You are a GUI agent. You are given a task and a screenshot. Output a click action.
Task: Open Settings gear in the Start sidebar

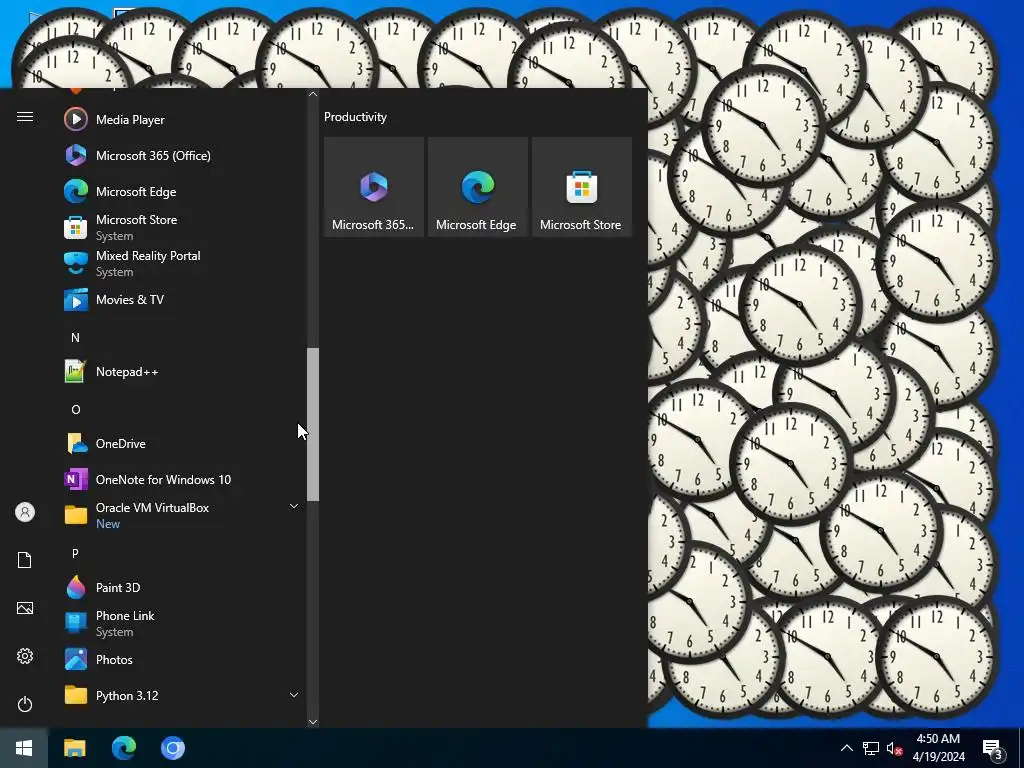[x=25, y=656]
